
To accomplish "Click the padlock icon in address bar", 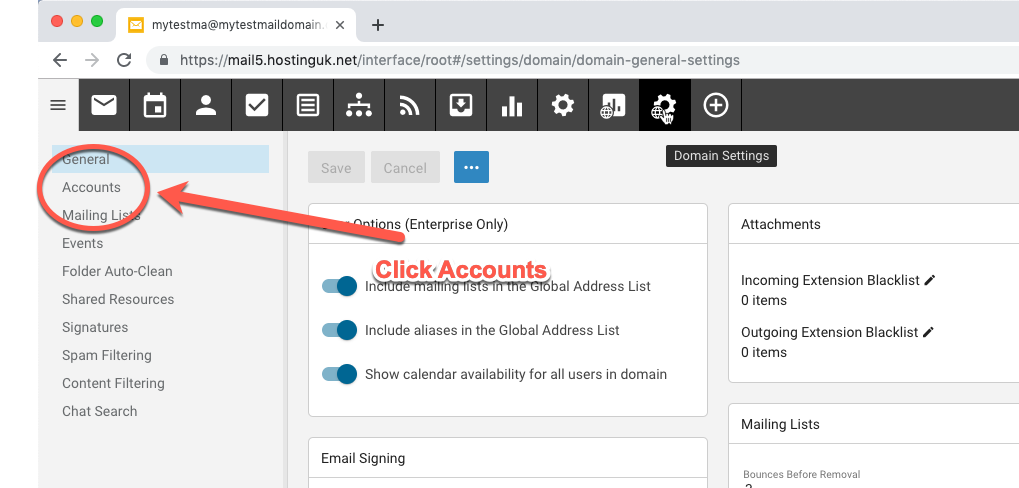I will 164,60.
